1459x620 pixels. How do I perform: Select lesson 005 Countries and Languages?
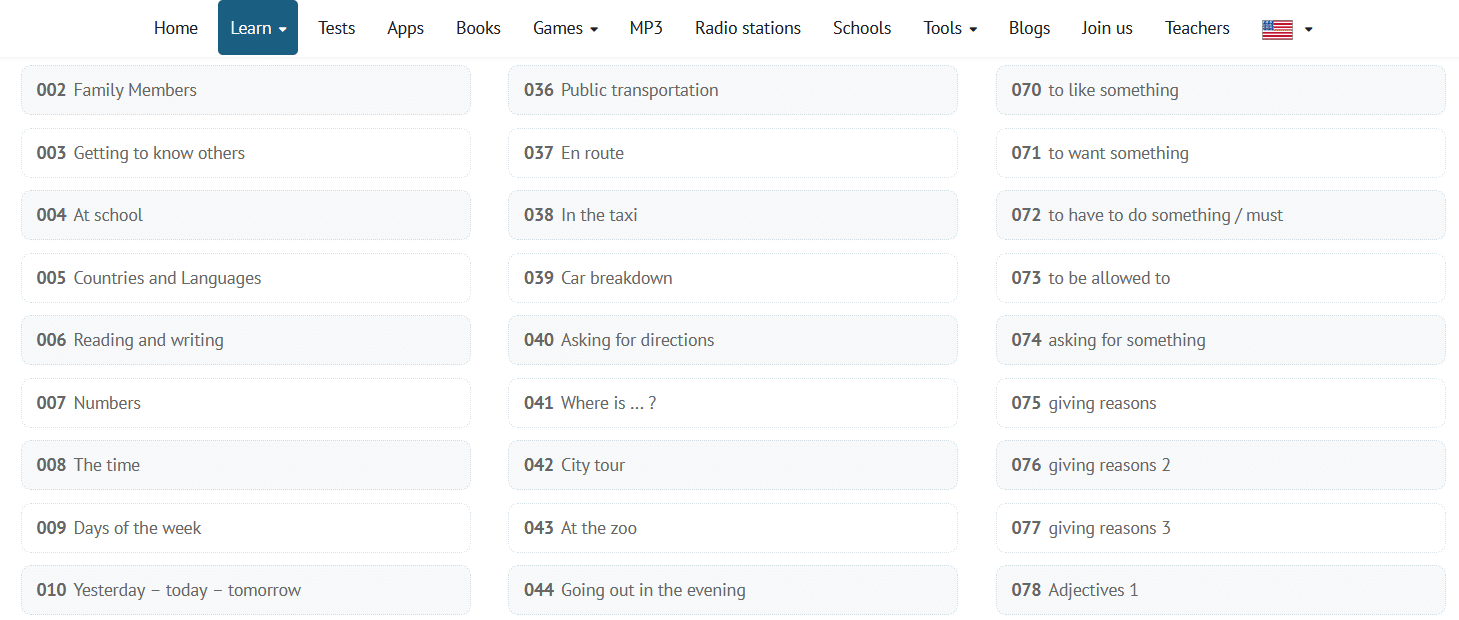click(245, 278)
